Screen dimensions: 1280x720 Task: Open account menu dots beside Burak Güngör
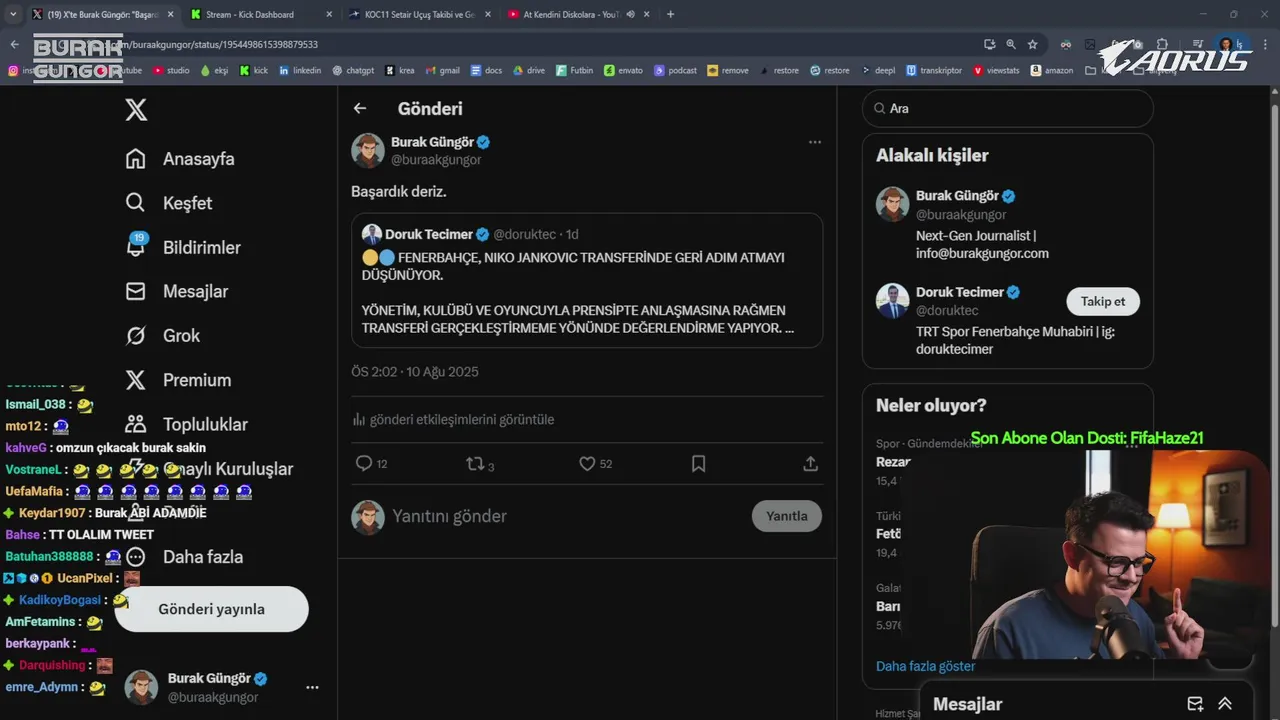tap(312, 687)
